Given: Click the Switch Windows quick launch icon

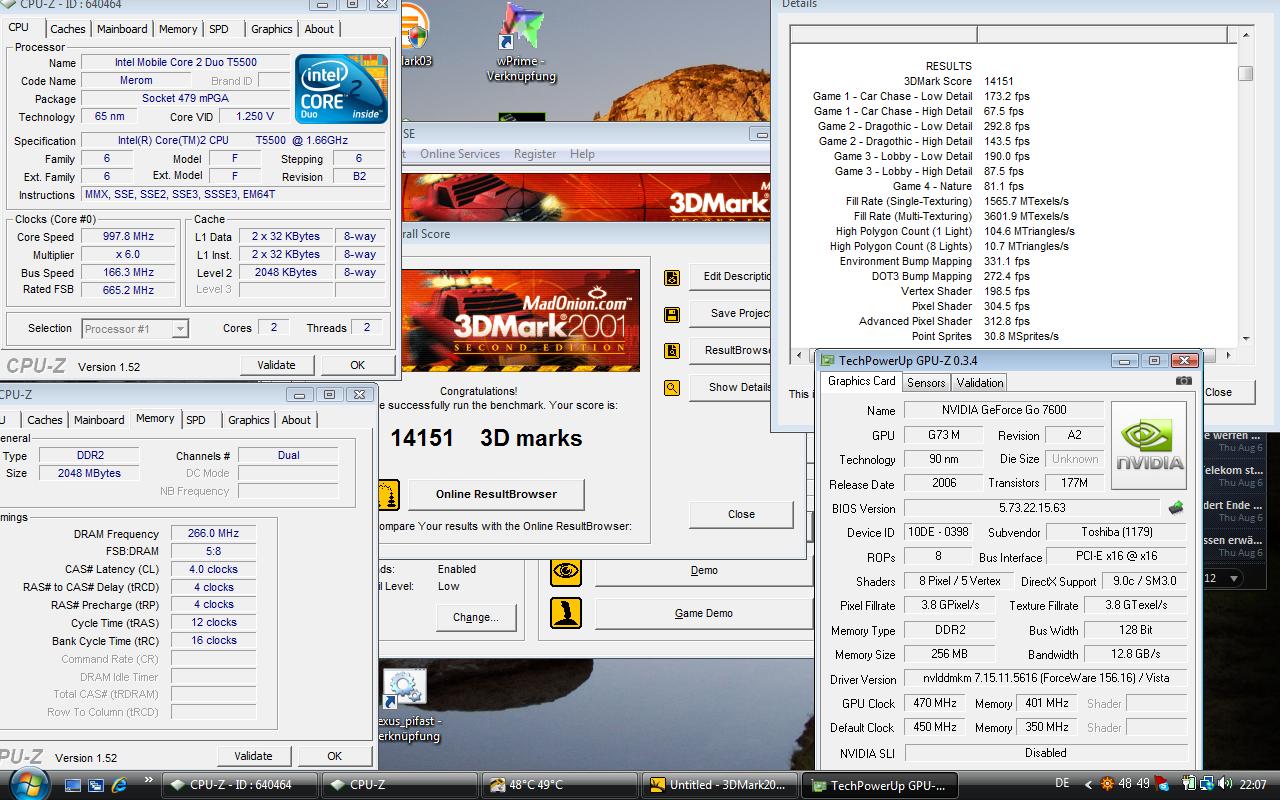Looking at the screenshot, I should pos(96,785).
